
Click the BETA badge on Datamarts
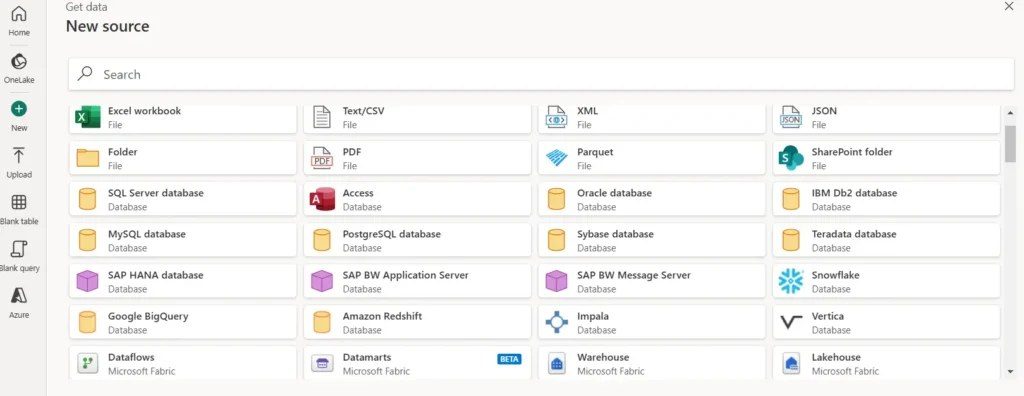(509, 359)
